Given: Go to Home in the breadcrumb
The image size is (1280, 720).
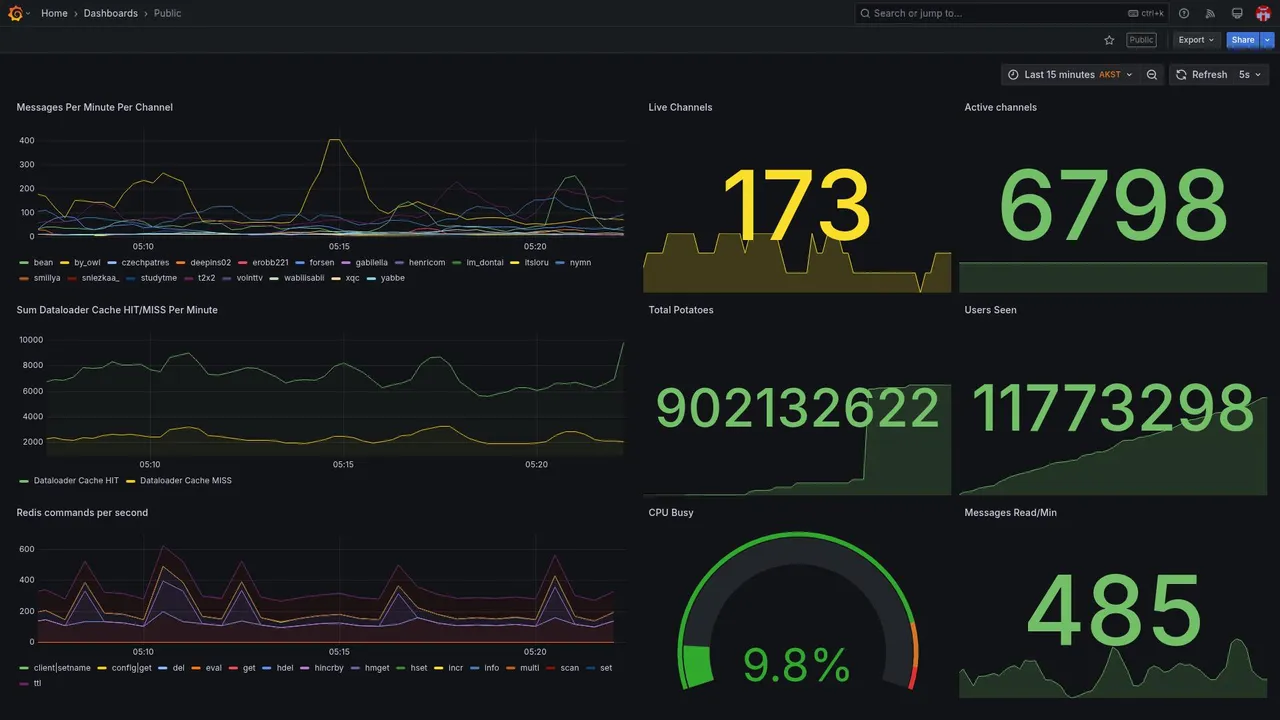Looking at the screenshot, I should coord(54,13).
